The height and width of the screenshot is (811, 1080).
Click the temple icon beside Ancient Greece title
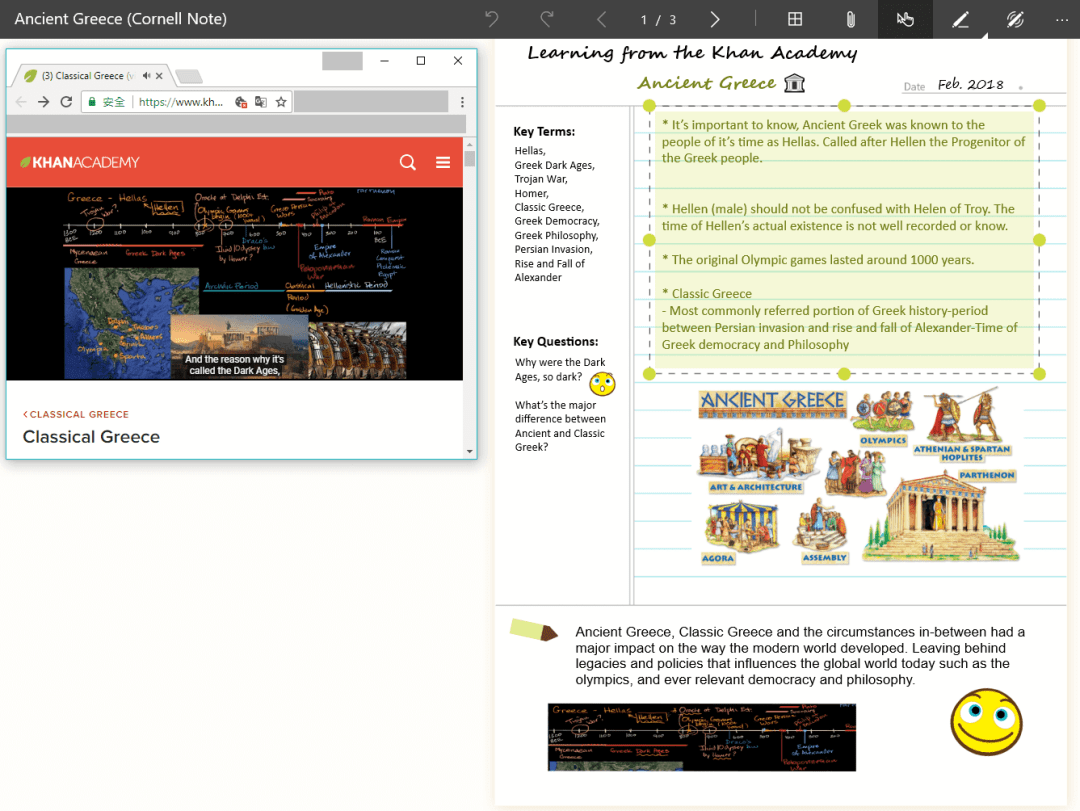point(795,83)
